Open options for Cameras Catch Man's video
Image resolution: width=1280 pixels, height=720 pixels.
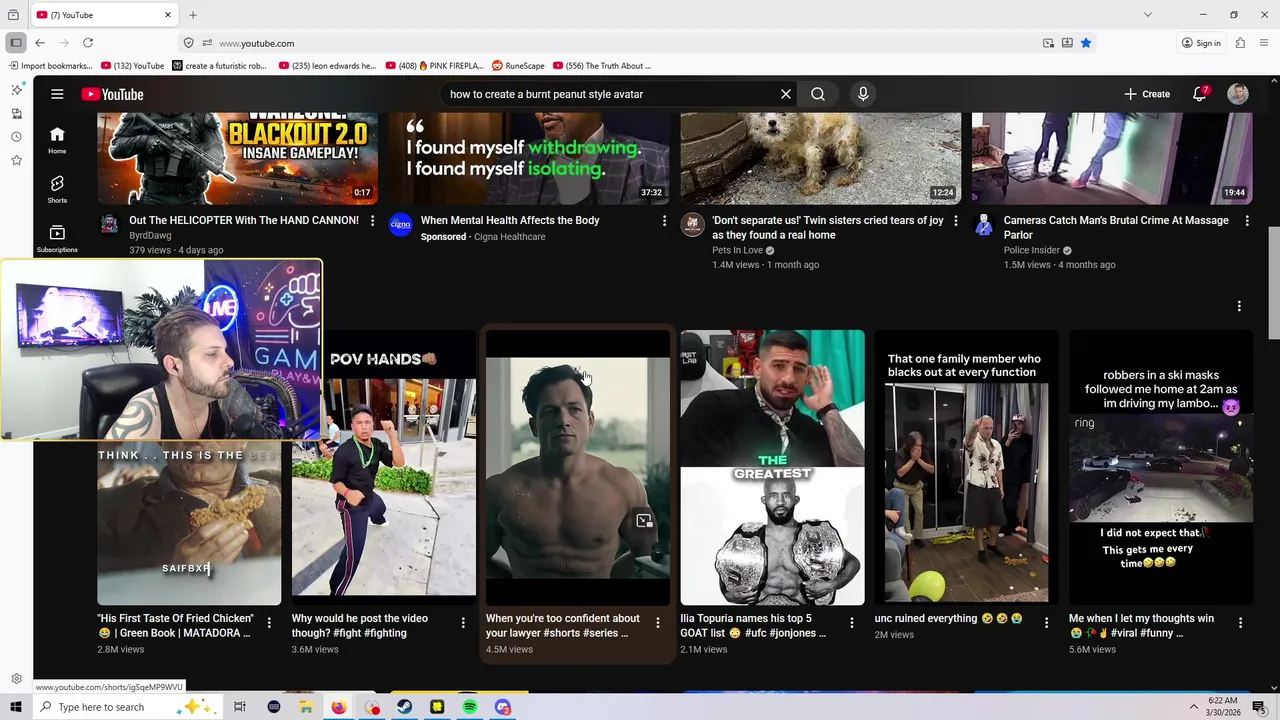(x=1247, y=221)
